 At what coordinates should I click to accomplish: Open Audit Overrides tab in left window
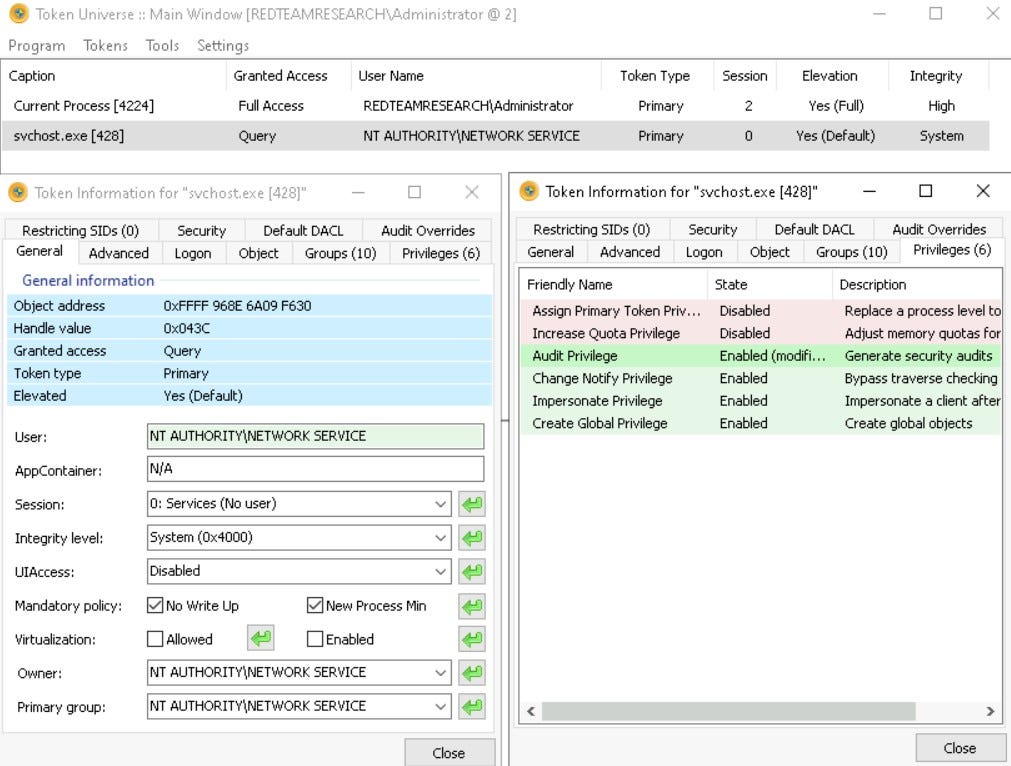click(x=427, y=231)
